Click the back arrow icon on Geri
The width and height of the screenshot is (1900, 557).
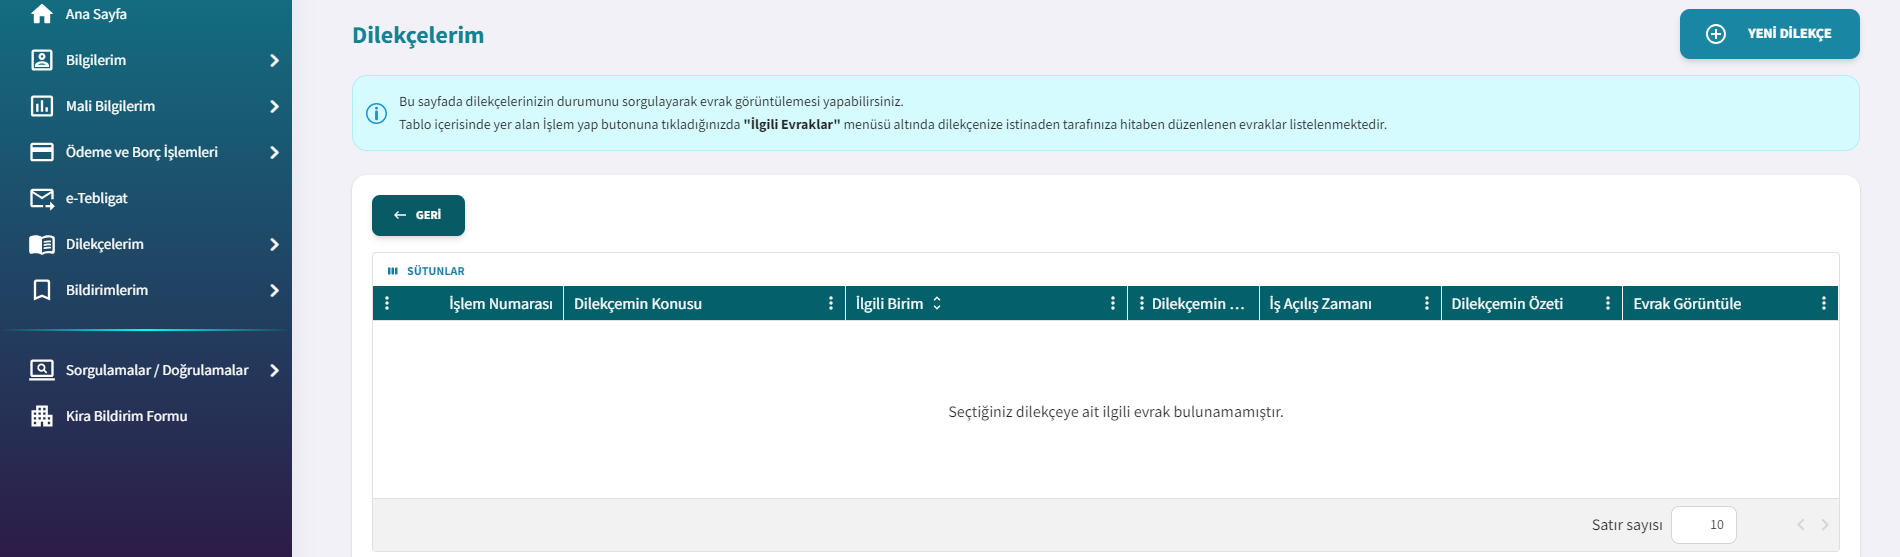tap(400, 215)
